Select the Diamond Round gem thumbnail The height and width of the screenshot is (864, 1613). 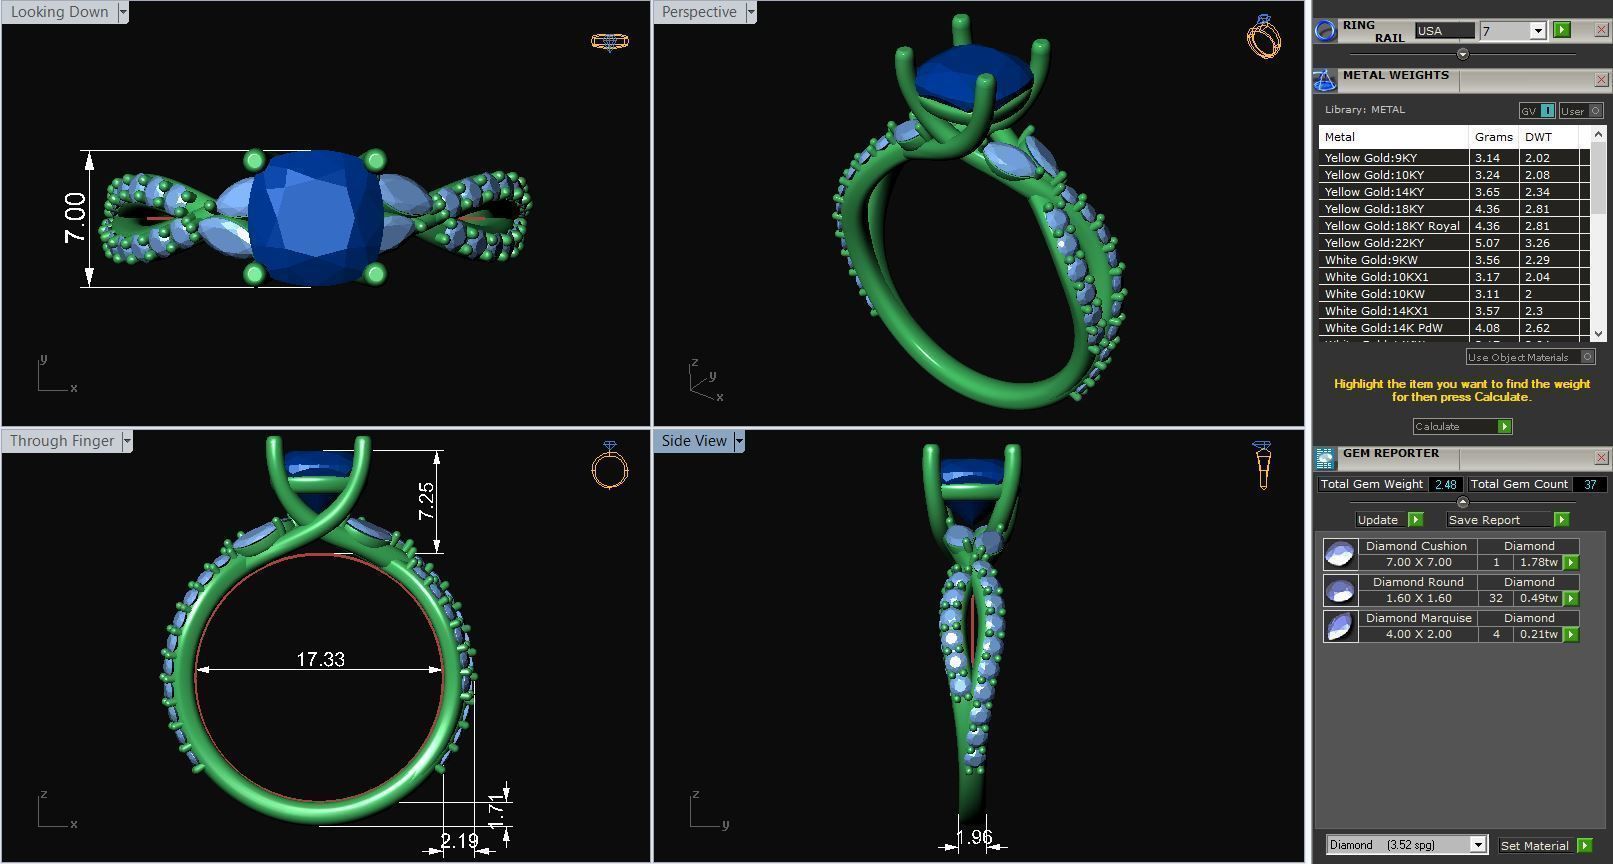(1339, 590)
